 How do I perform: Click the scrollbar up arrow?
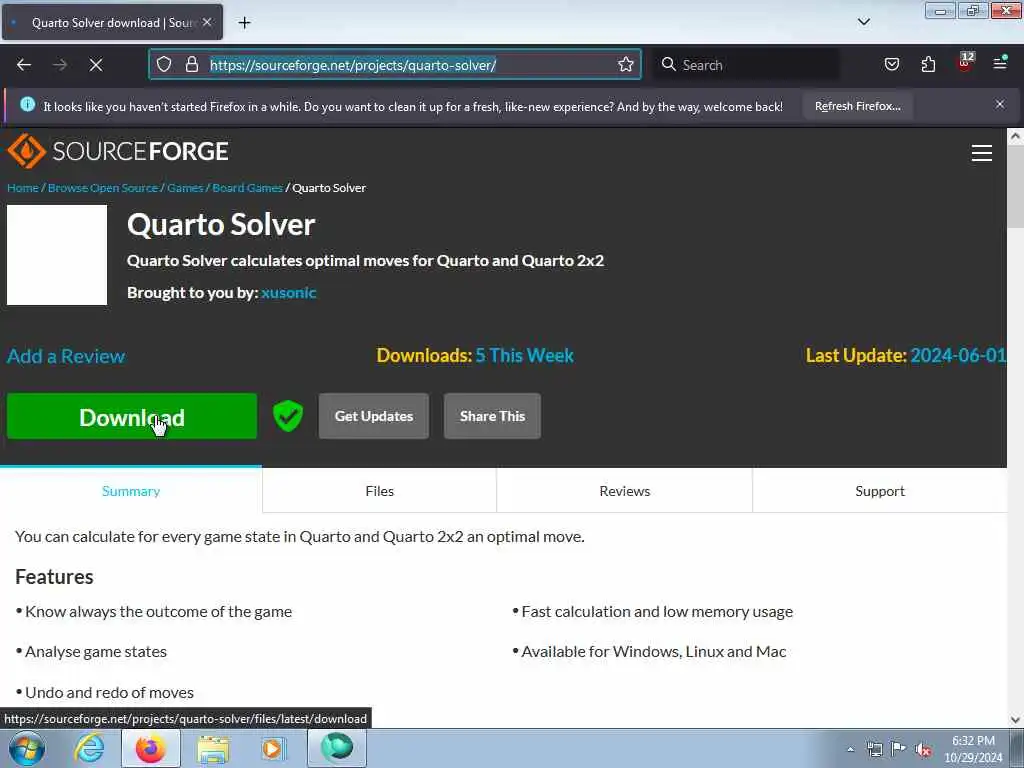pos(1015,136)
